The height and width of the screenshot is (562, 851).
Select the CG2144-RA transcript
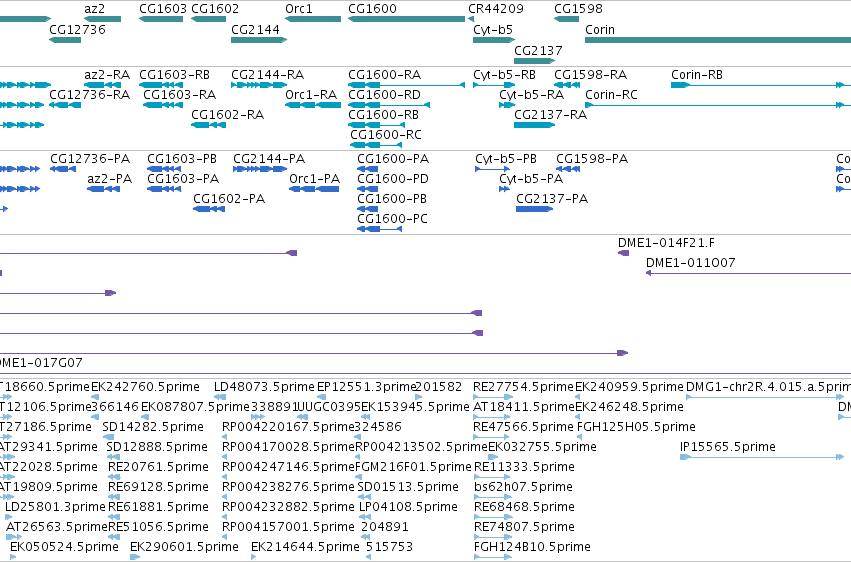tap(259, 85)
